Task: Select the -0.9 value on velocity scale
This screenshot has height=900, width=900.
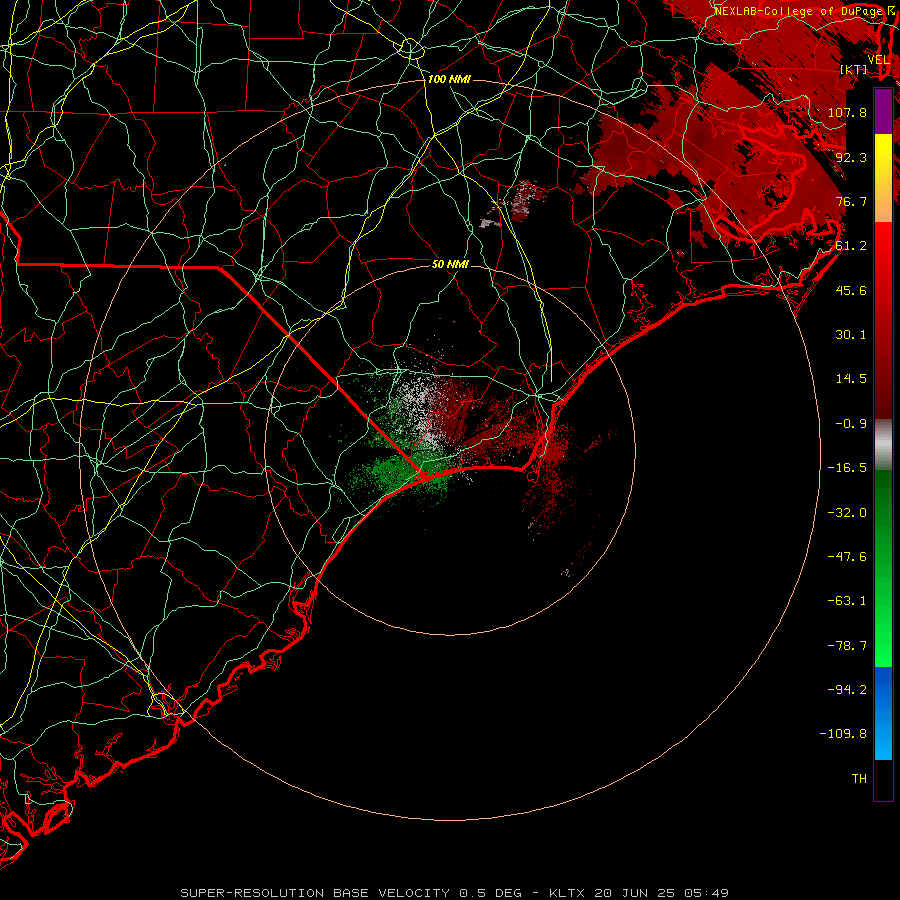Action: pos(851,424)
